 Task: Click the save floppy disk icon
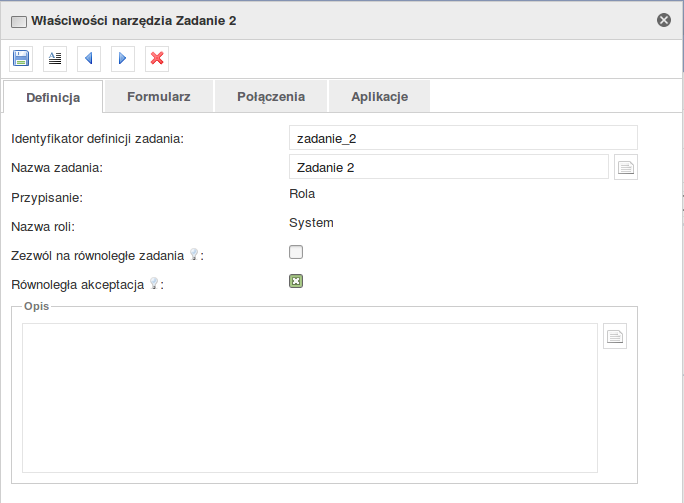(x=21, y=58)
